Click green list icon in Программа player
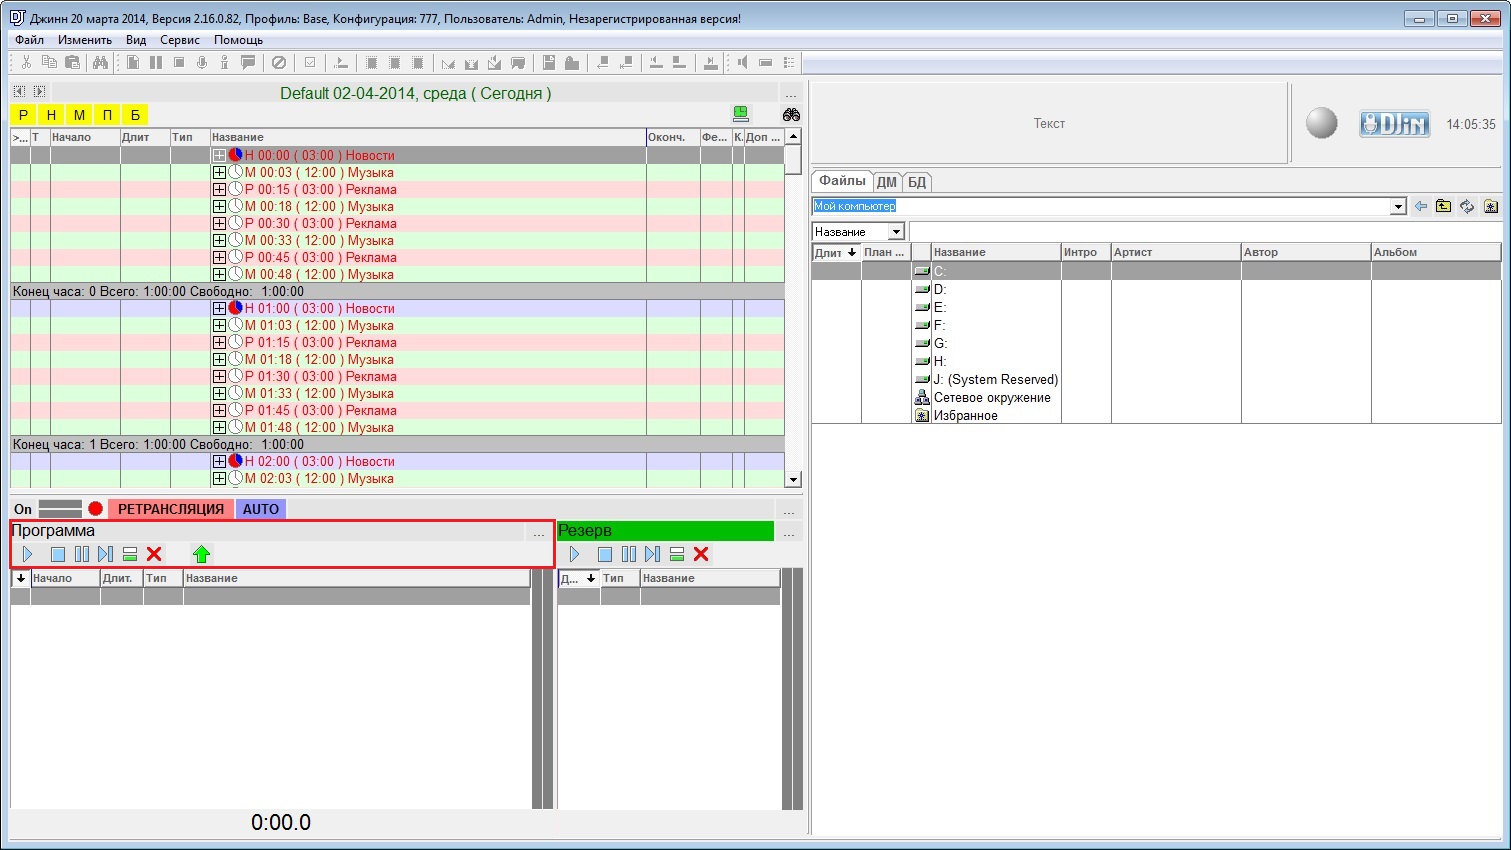Viewport: 1511px width, 850px height. [130, 554]
